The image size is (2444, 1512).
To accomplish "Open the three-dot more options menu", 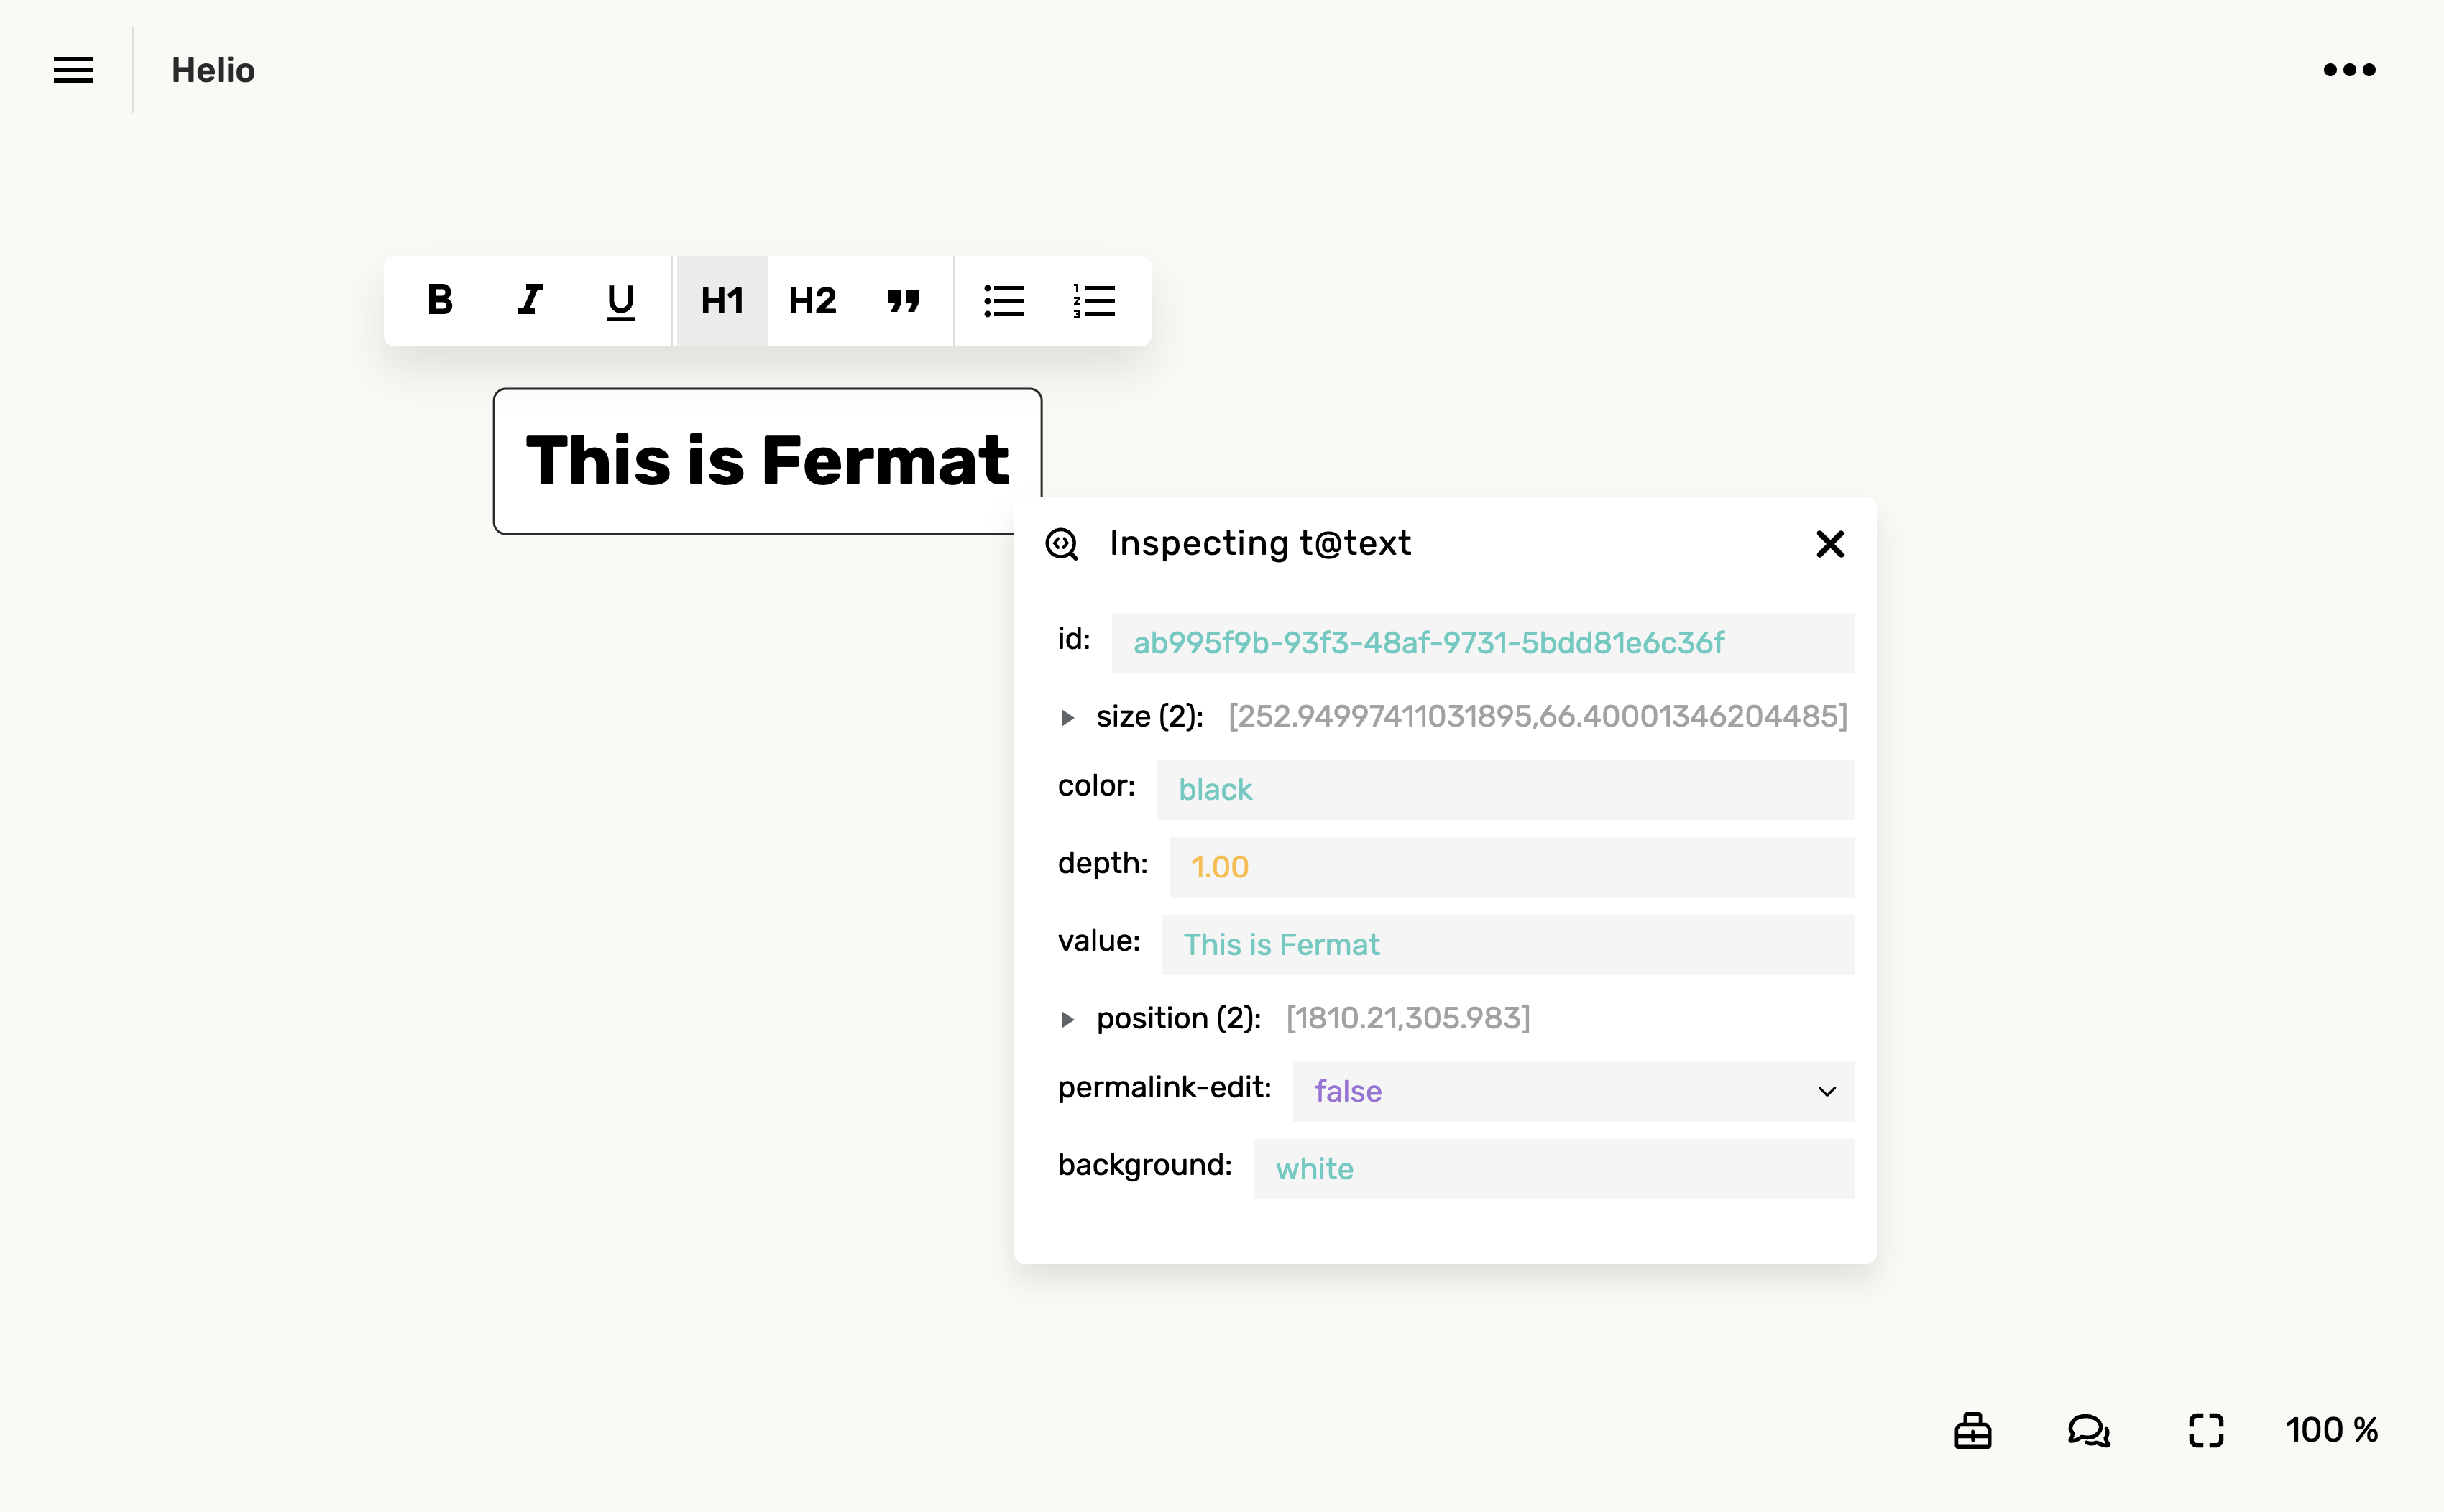I will click(x=2349, y=70).
